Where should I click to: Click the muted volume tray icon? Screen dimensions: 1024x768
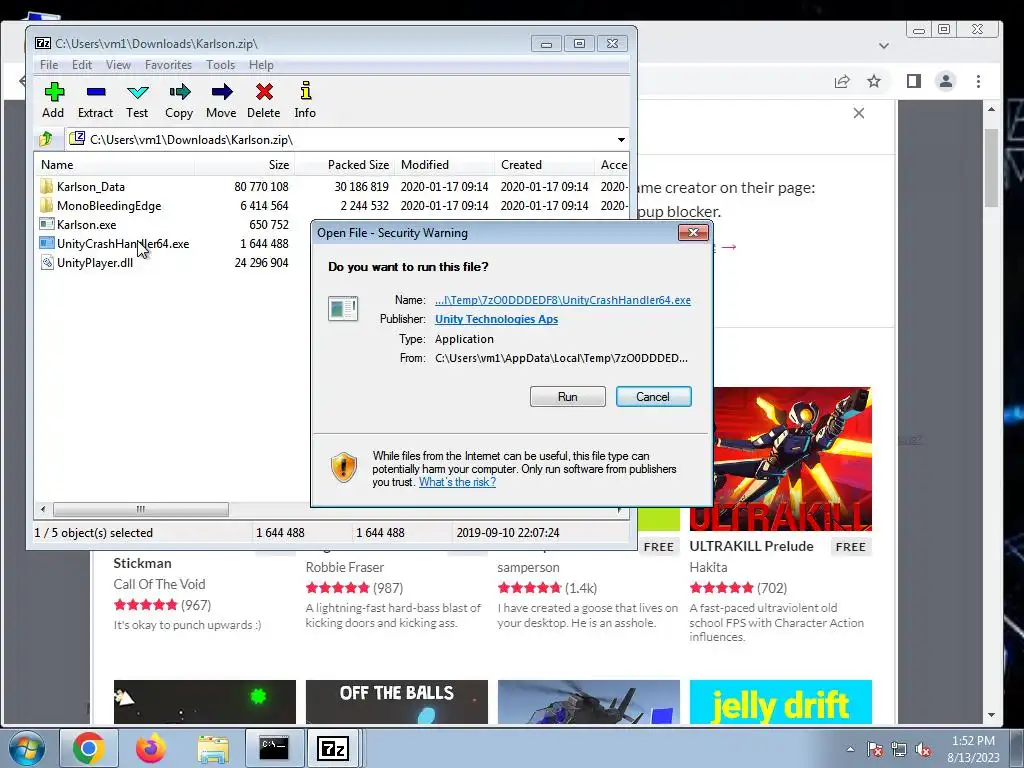pyautogui.click(x=923, y=749)
